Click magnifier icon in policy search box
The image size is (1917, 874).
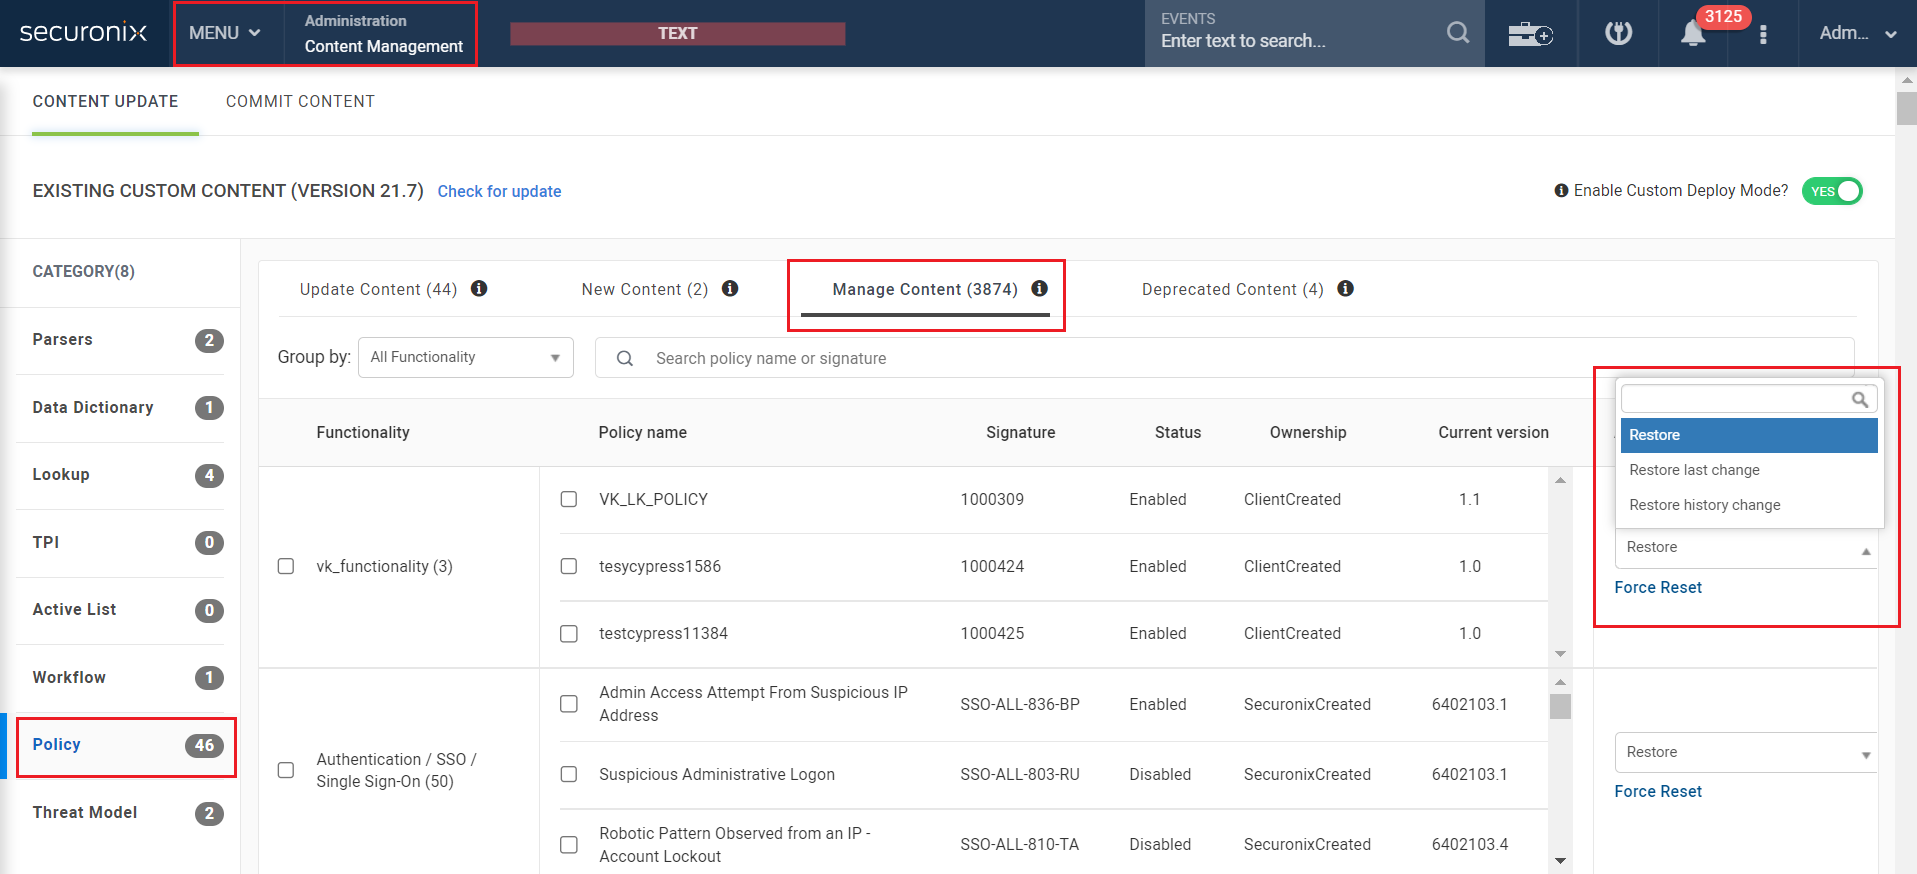[x=625, y=358]
